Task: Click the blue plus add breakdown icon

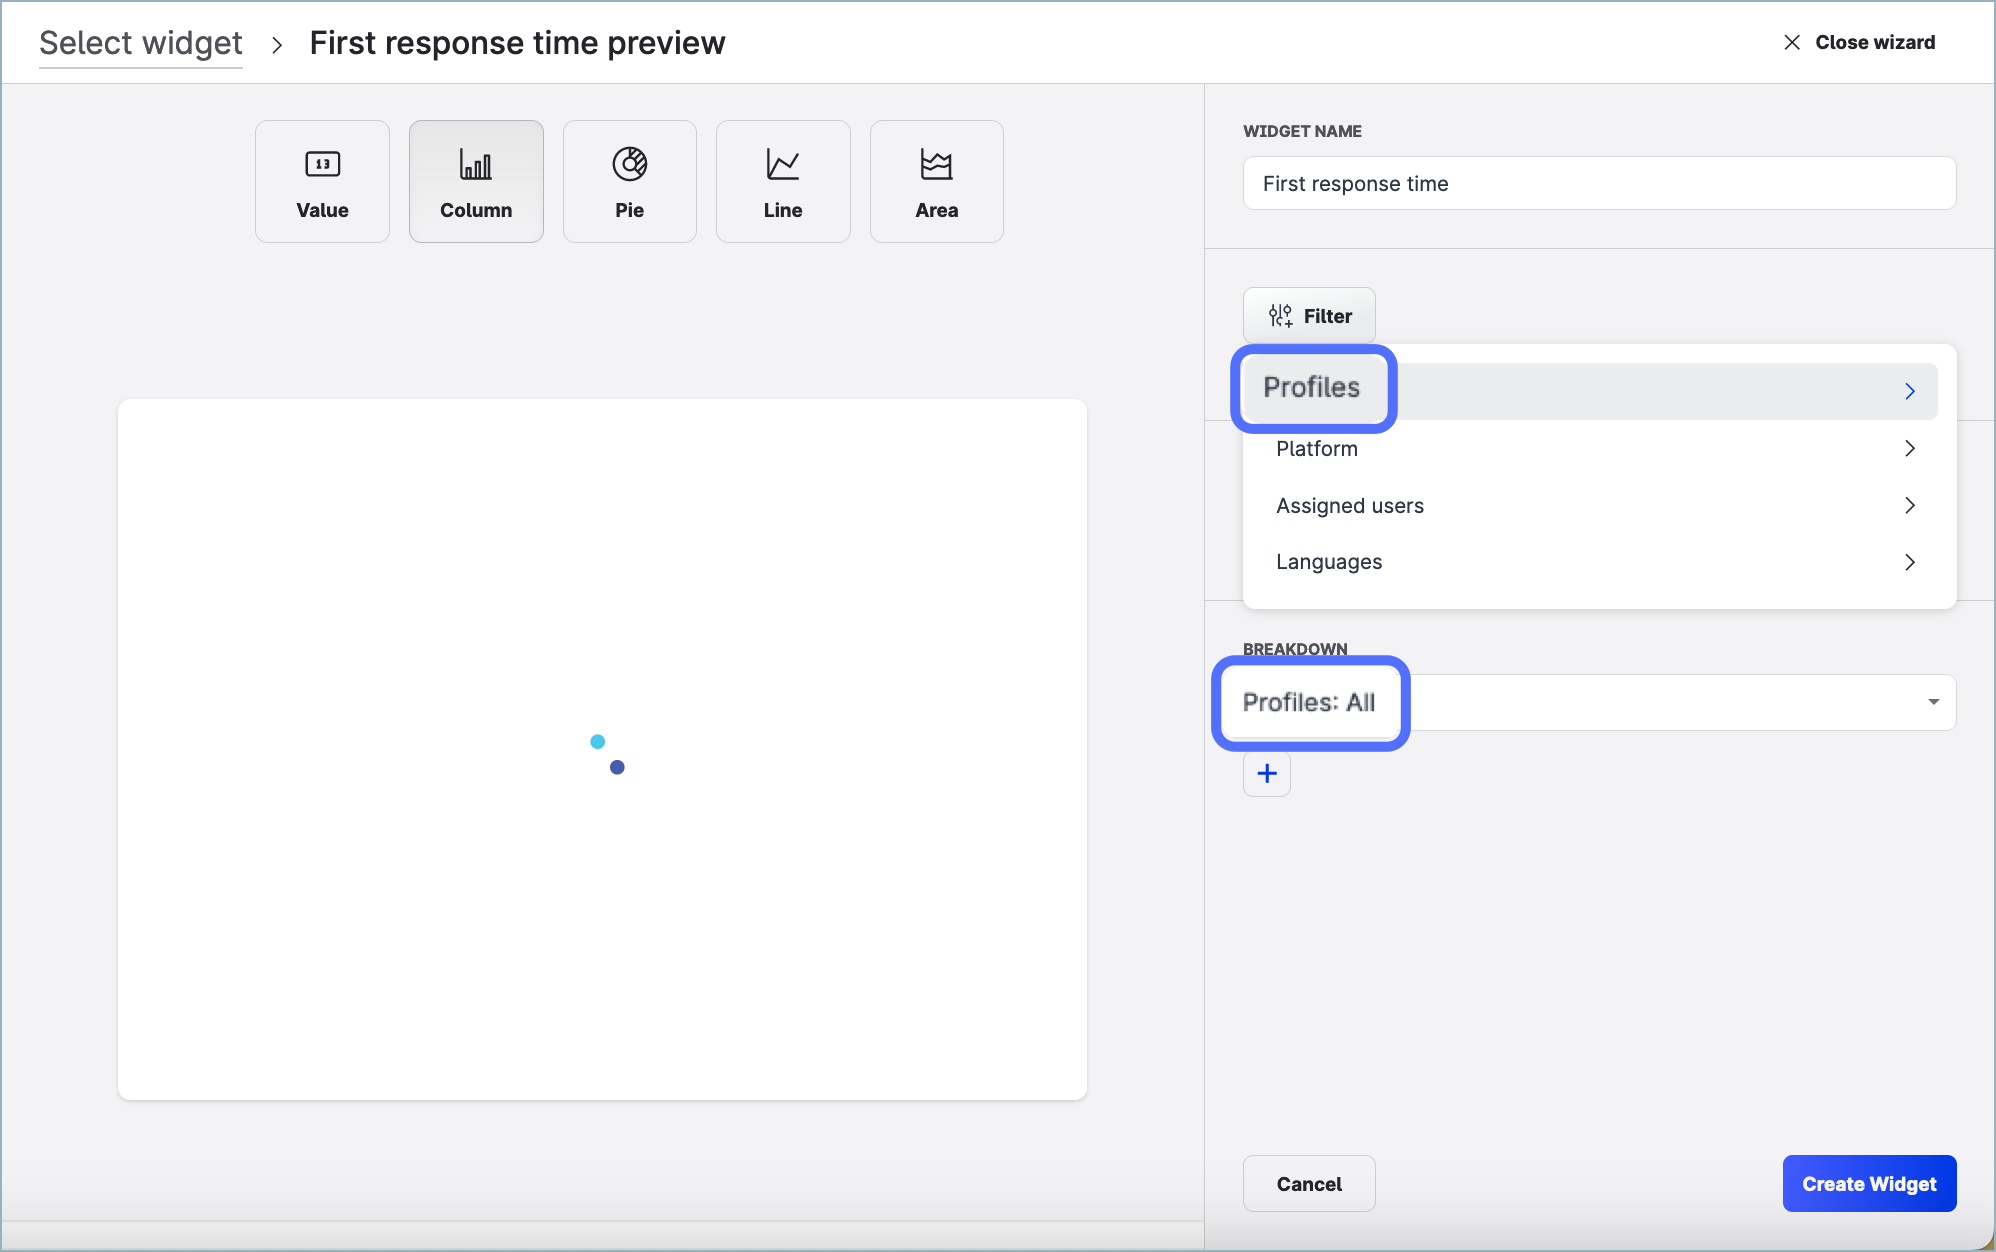Action: [1267, 774]
